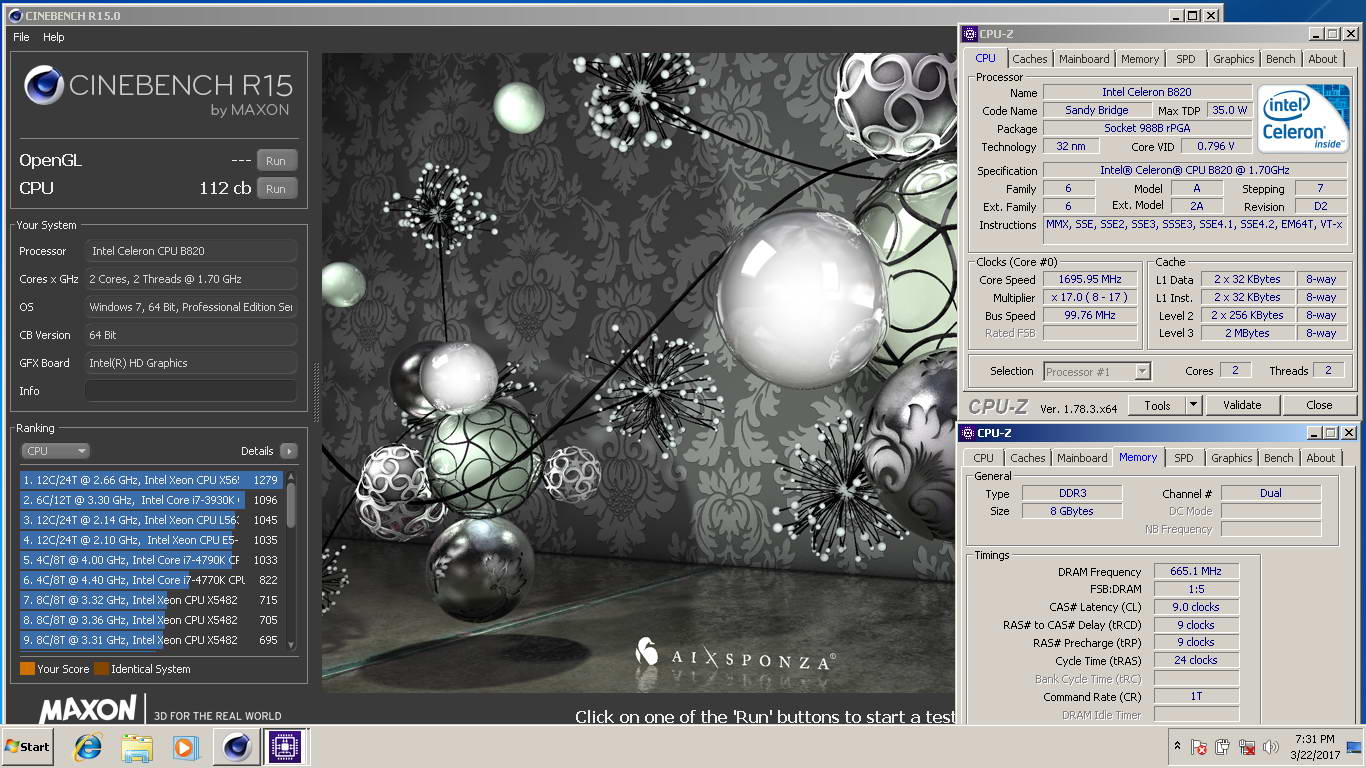The image size is (1366, 768).
Task: Open Memory tab in top CPU-Z window
Action: click(1140, 59)
